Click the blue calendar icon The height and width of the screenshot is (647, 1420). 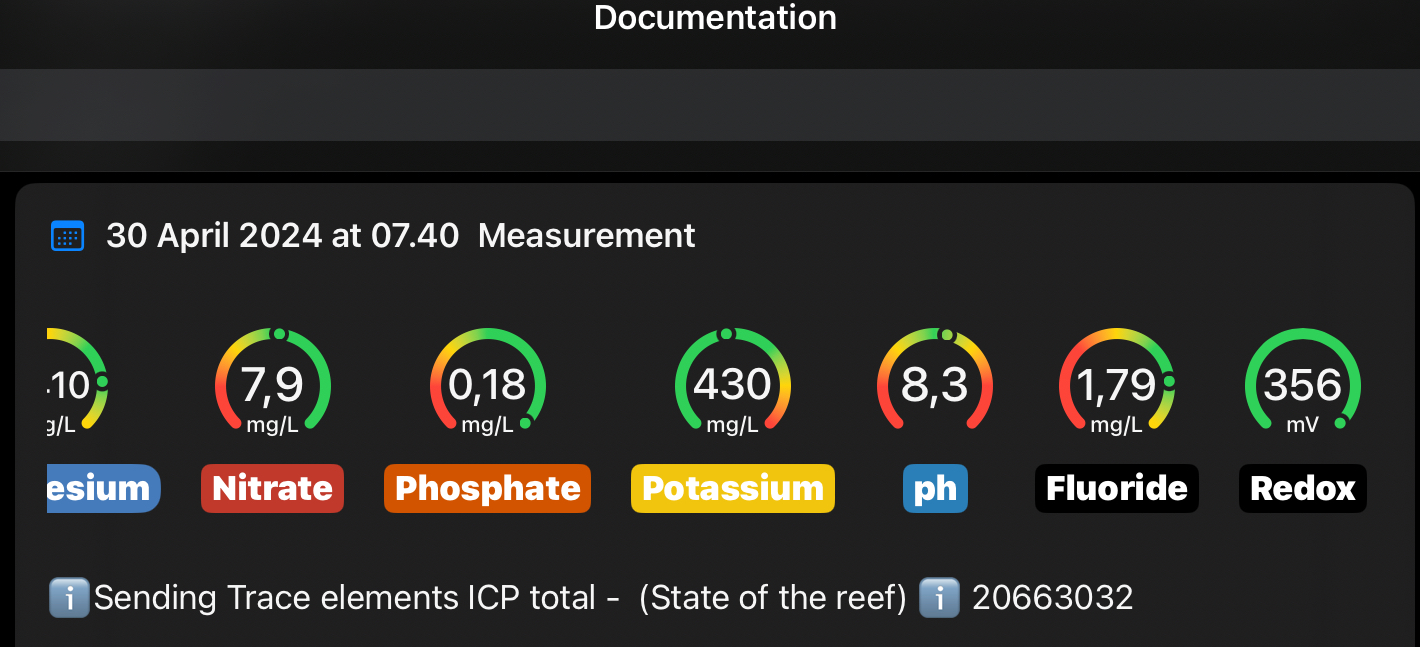[67, 236]
